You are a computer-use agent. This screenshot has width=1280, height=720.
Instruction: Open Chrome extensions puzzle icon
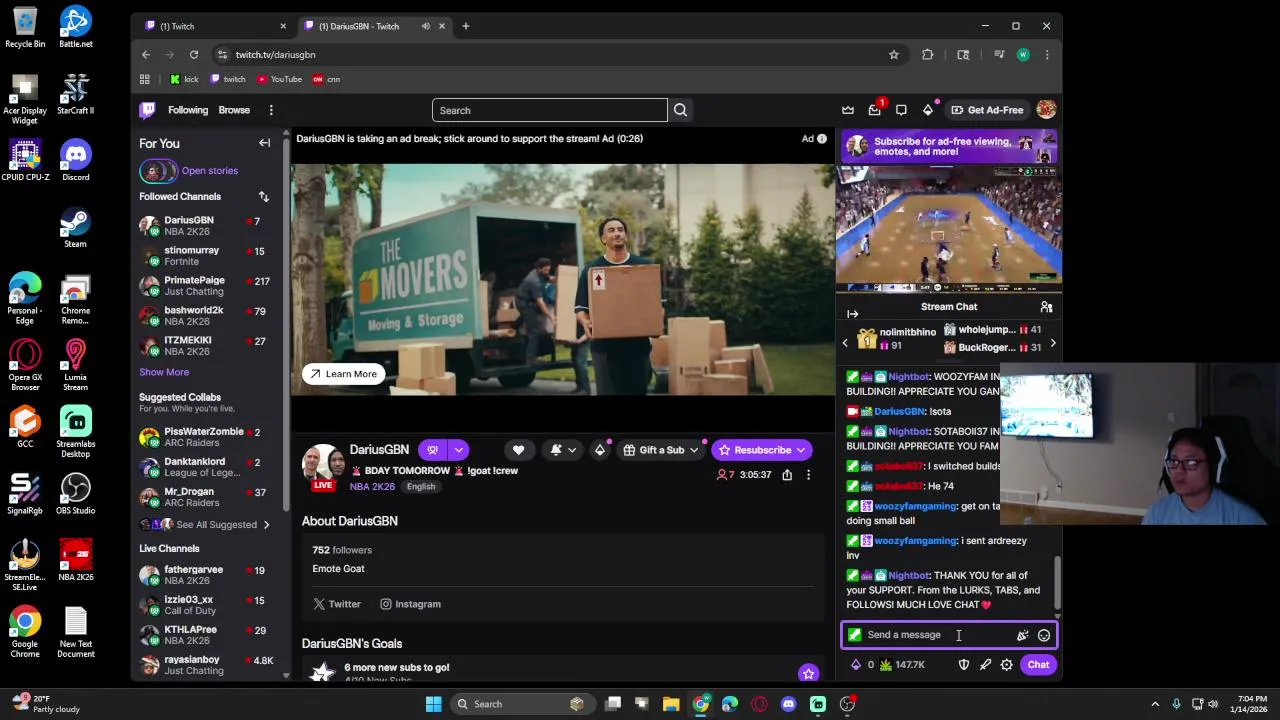point(927,55)
